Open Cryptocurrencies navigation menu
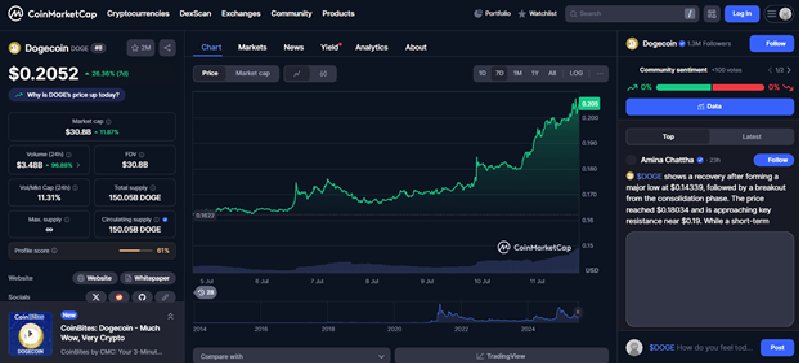The width and height of the screenshot is (799, 363). tap(138, 14)
